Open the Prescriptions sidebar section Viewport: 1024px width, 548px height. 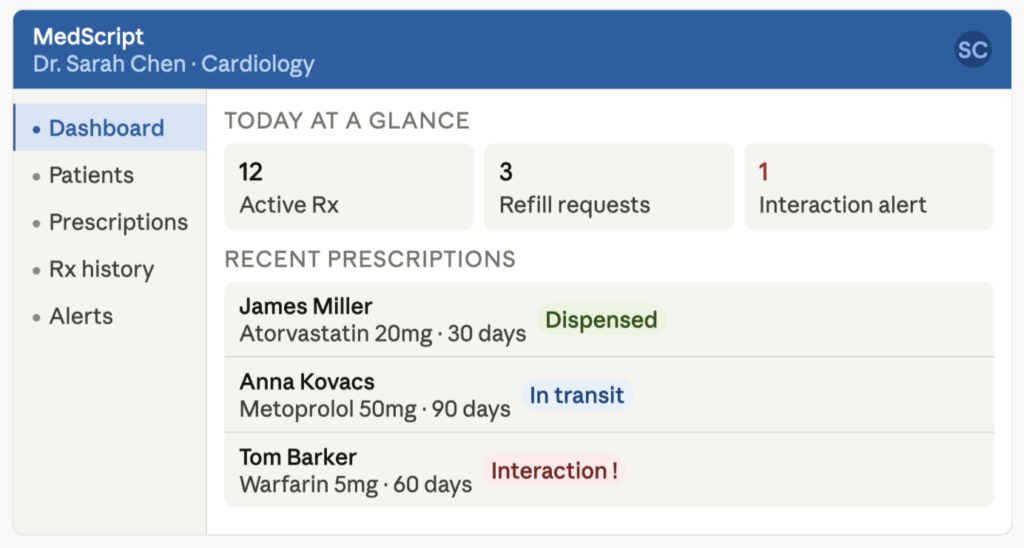tap(118, 222)
